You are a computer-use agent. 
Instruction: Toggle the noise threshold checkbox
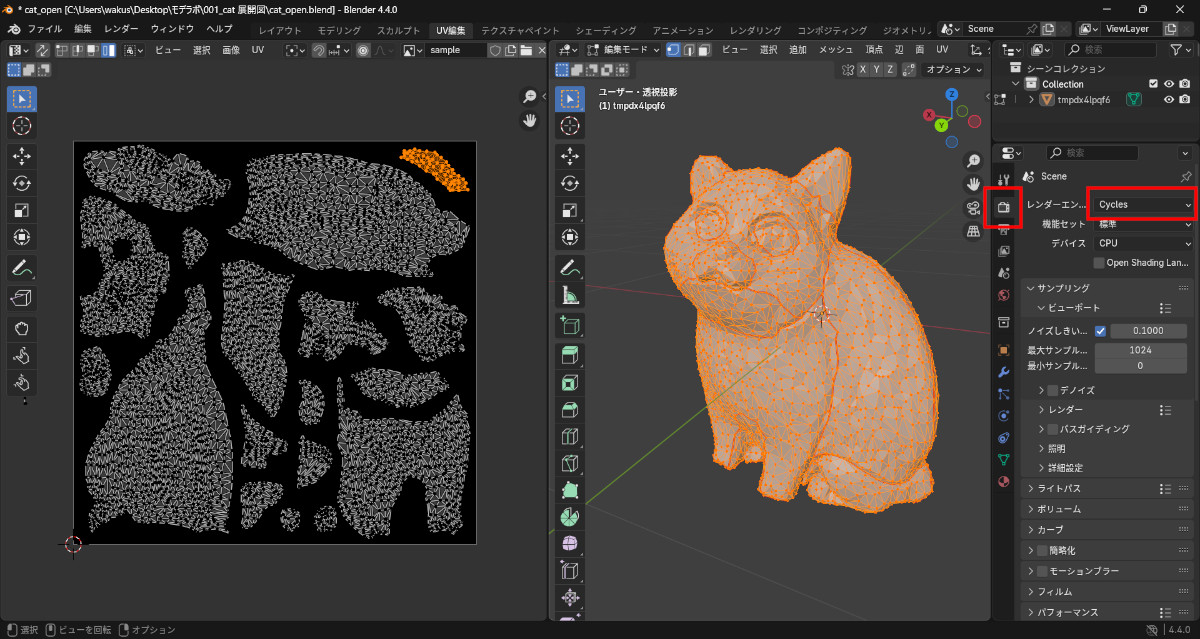tap(1101, 331)
